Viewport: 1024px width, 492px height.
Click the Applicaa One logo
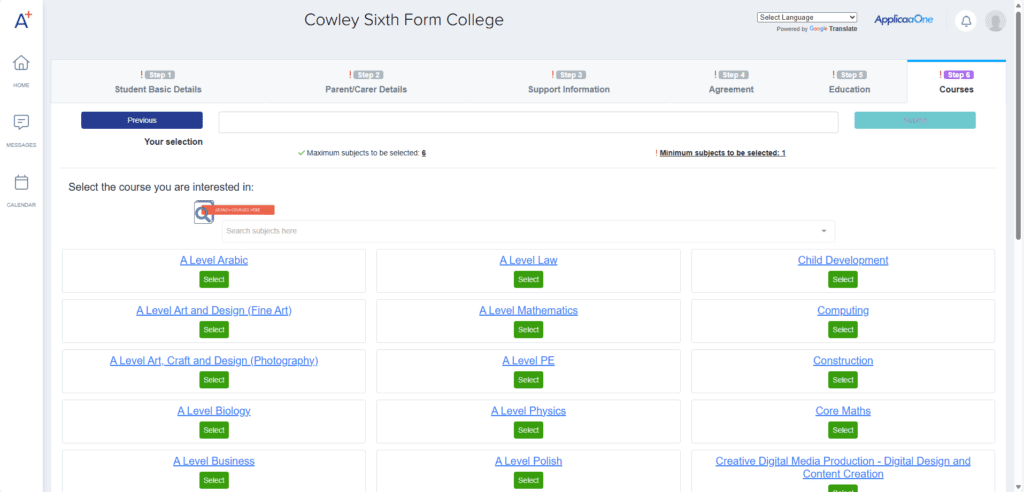coord(903,20)
